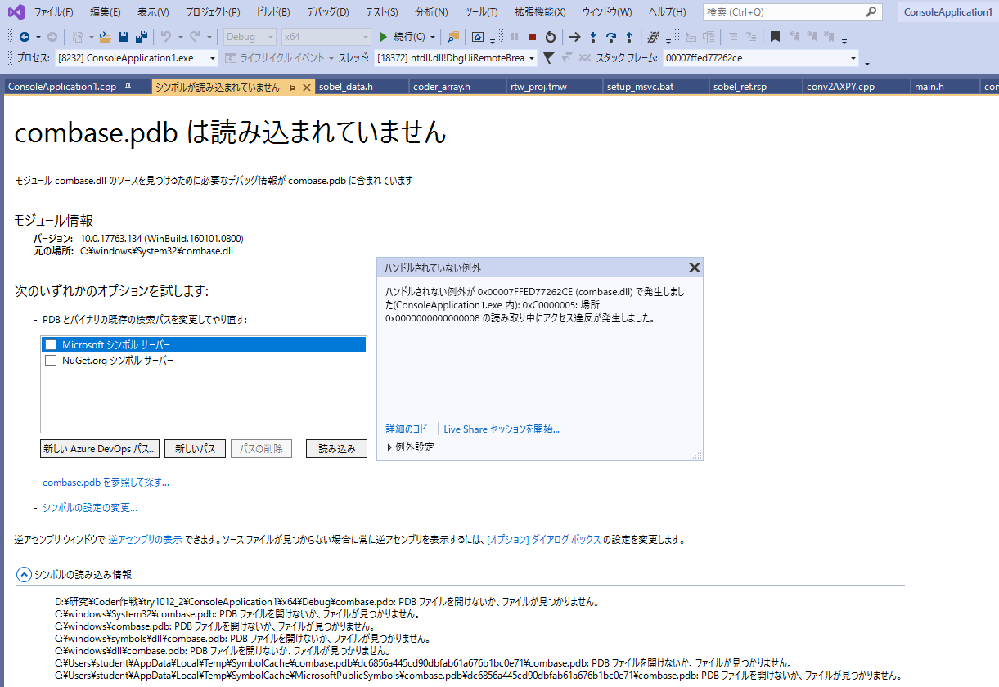Open the navigate backward history dropdown
Image resolution: width=999 pixels, height=687 pixels.
[x=38, y=37]
